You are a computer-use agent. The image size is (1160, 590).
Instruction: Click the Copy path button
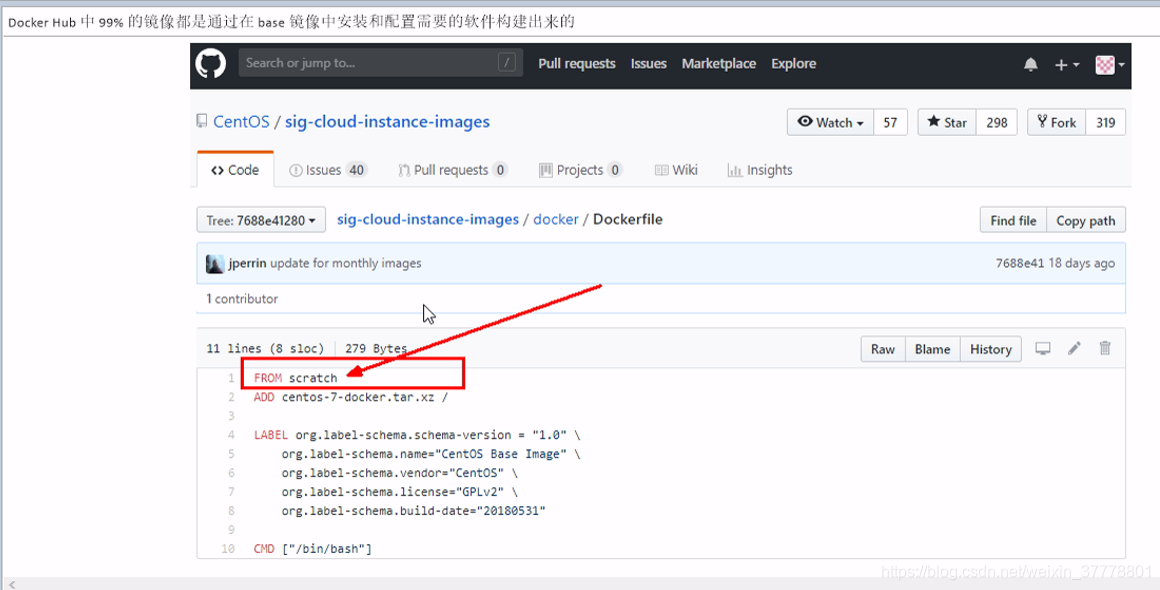(x=1085, y=220)
